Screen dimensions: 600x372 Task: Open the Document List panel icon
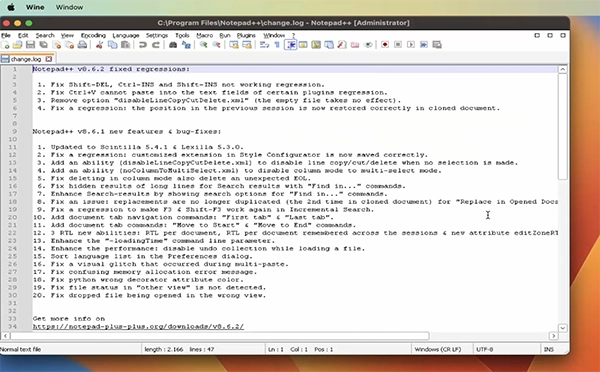tap(329, 45)
